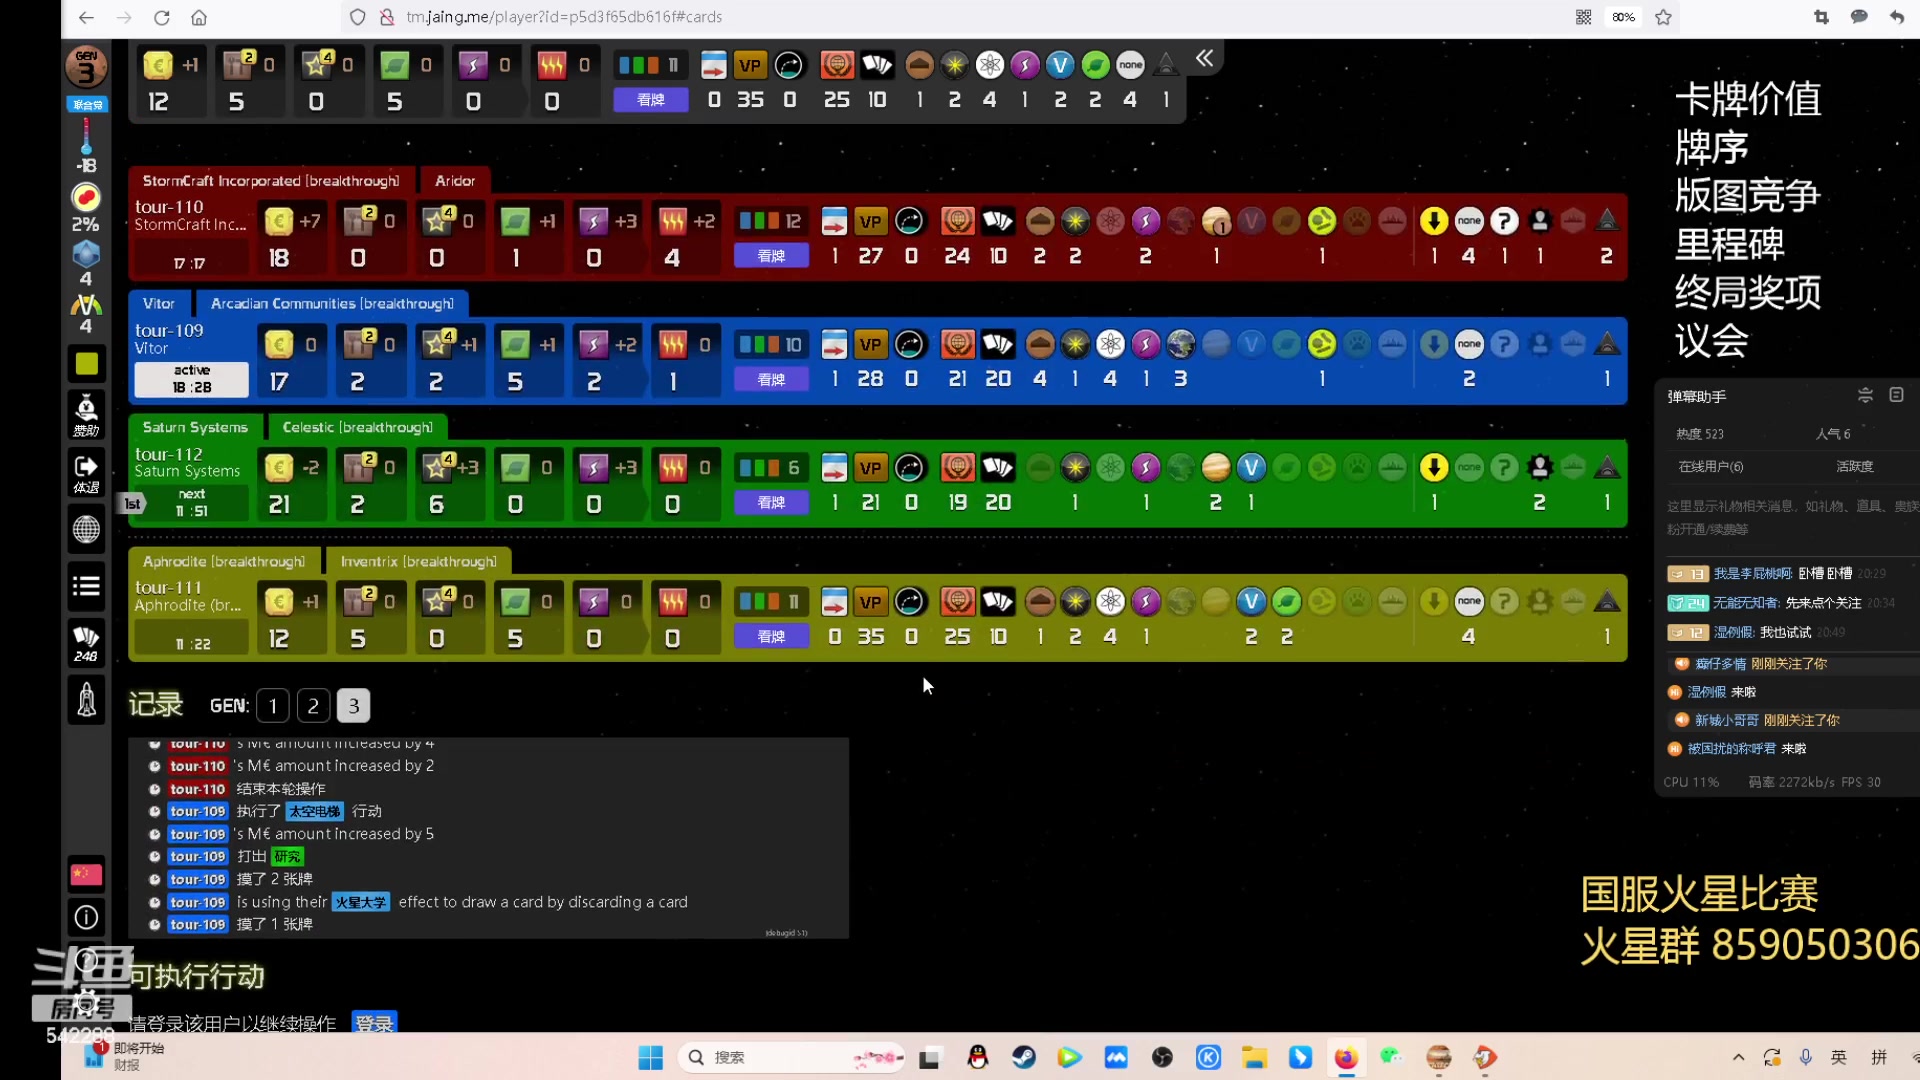
Task: Click science atom tag in top summary bar
Action: point(990,66)
